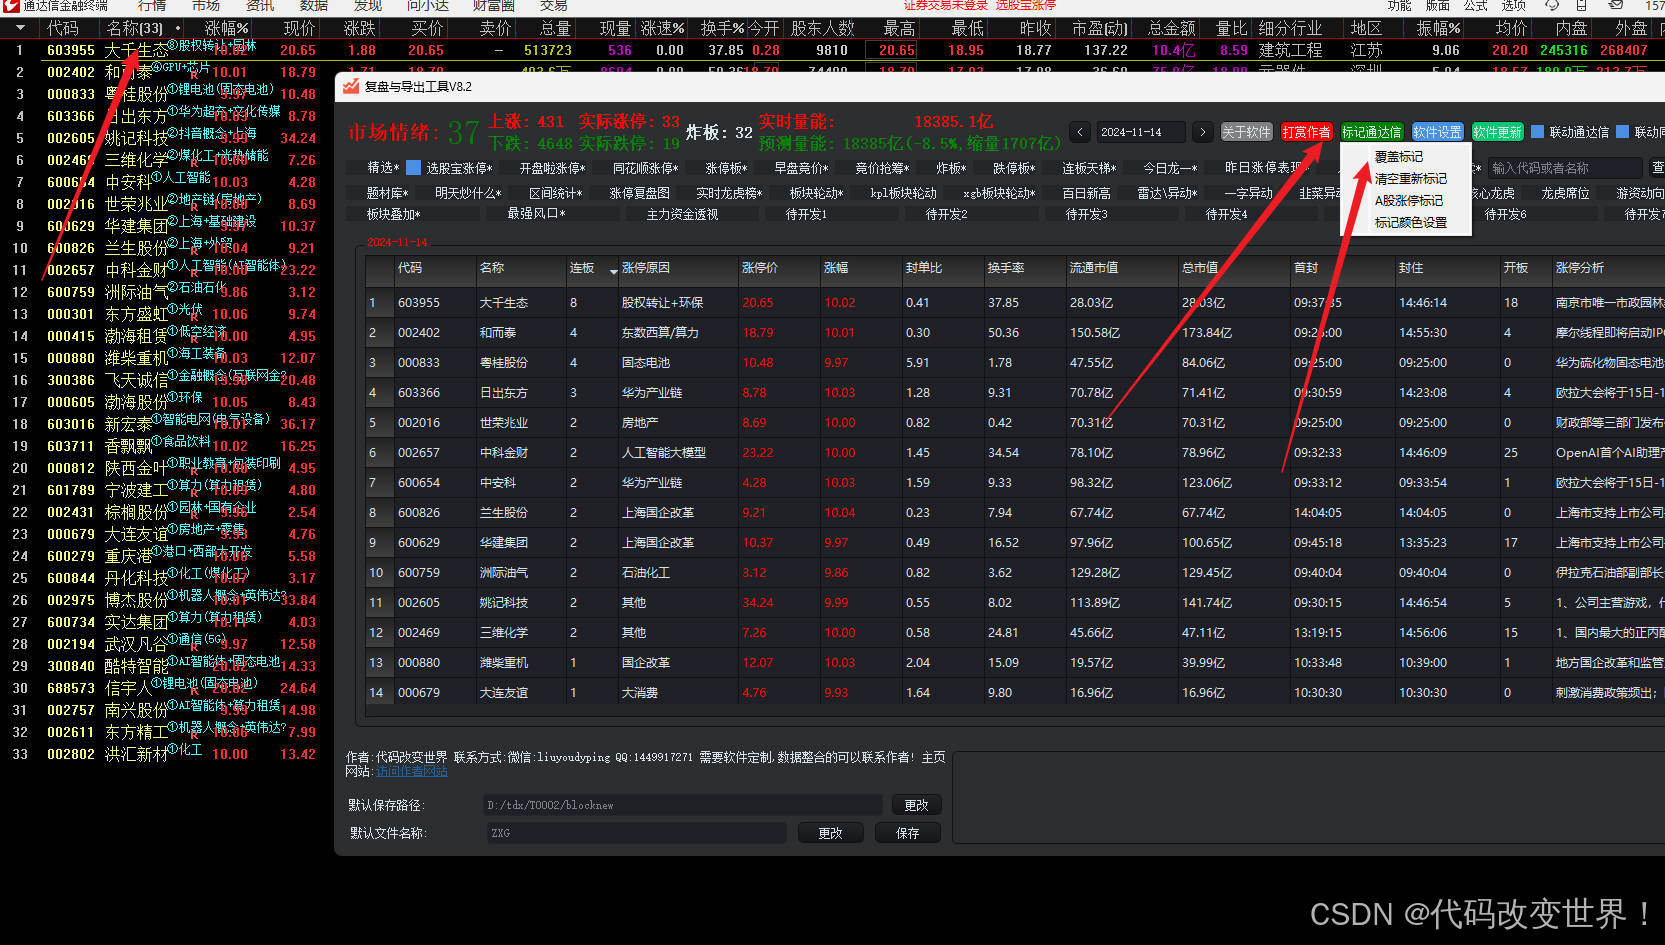Open the 竞价抢筹* tab
Image resolution: width=1665 pixels, height=945 pixels.
882,168
